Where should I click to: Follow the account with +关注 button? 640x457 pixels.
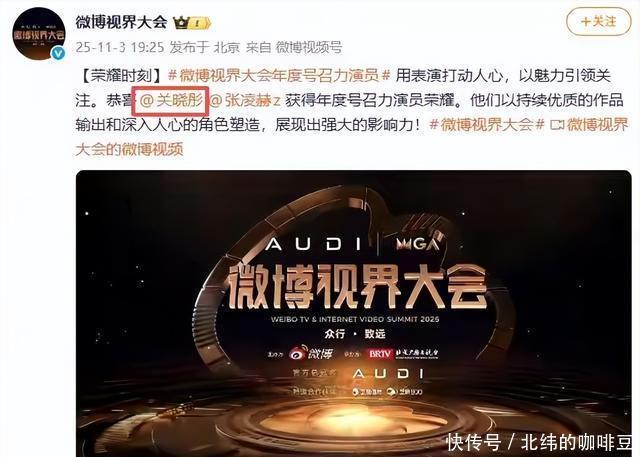point(598,22)
